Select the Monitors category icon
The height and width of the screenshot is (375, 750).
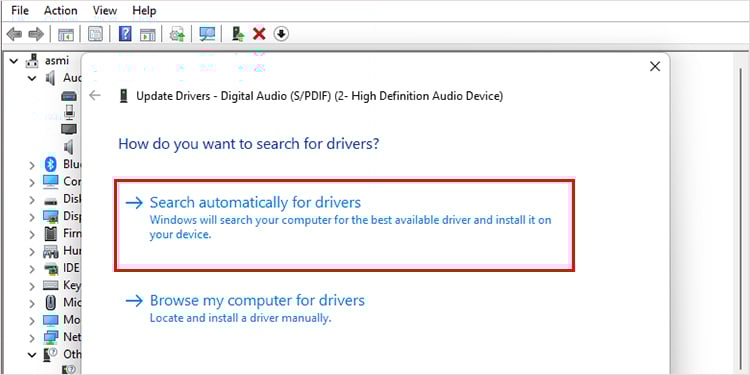tap(51, 320)
